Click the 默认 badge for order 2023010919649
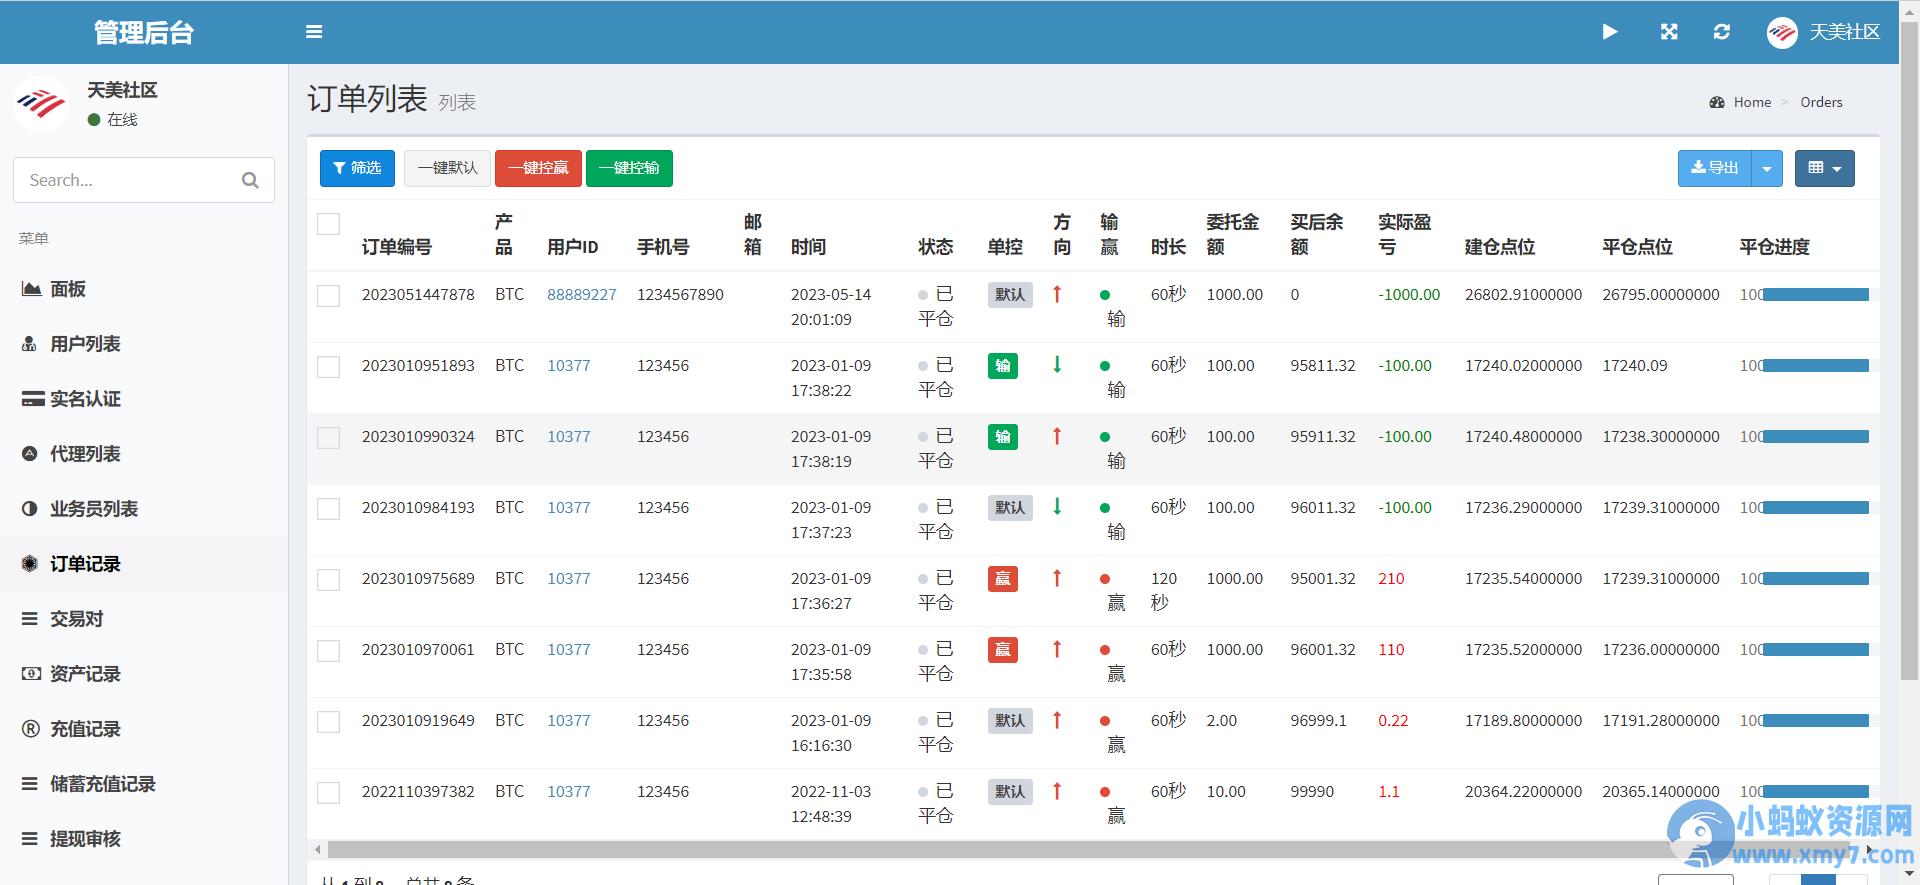This screenshot has height=885, width=1920. [1010, 721]
